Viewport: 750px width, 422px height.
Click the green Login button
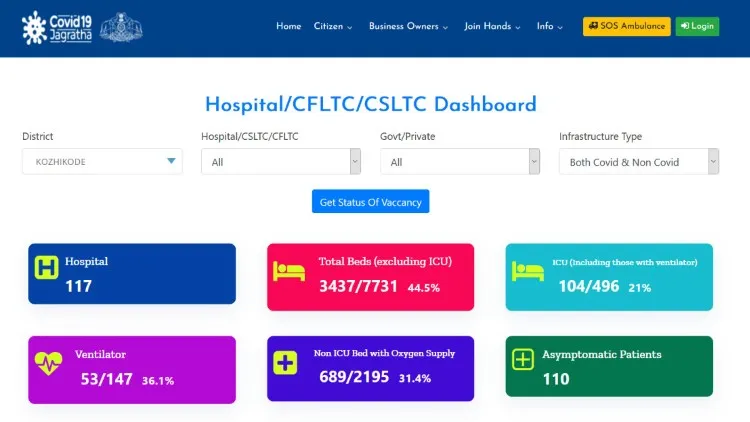pyautogui.click(x=697, y=26)
